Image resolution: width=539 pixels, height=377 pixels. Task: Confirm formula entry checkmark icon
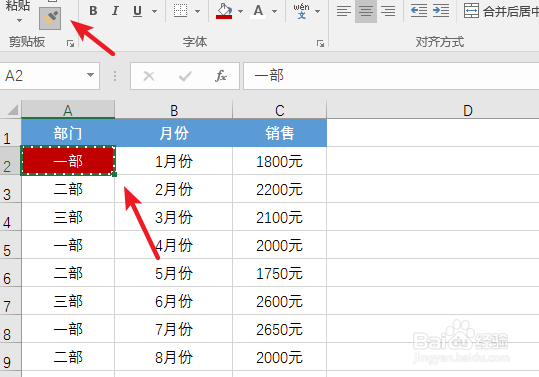[x=185, y=76]
